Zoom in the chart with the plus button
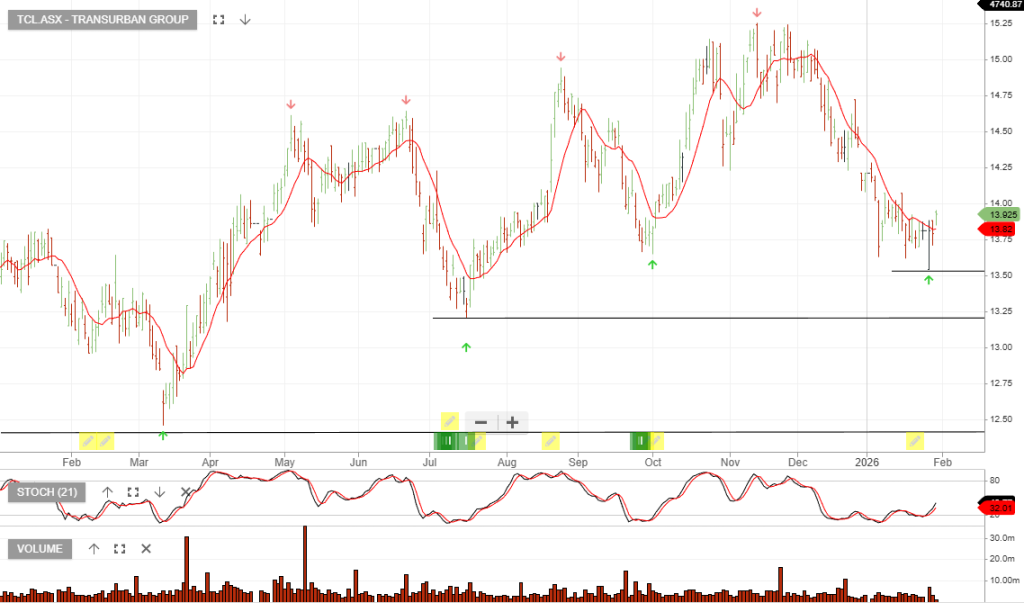1024x603 pixels. tap(512, 422)
